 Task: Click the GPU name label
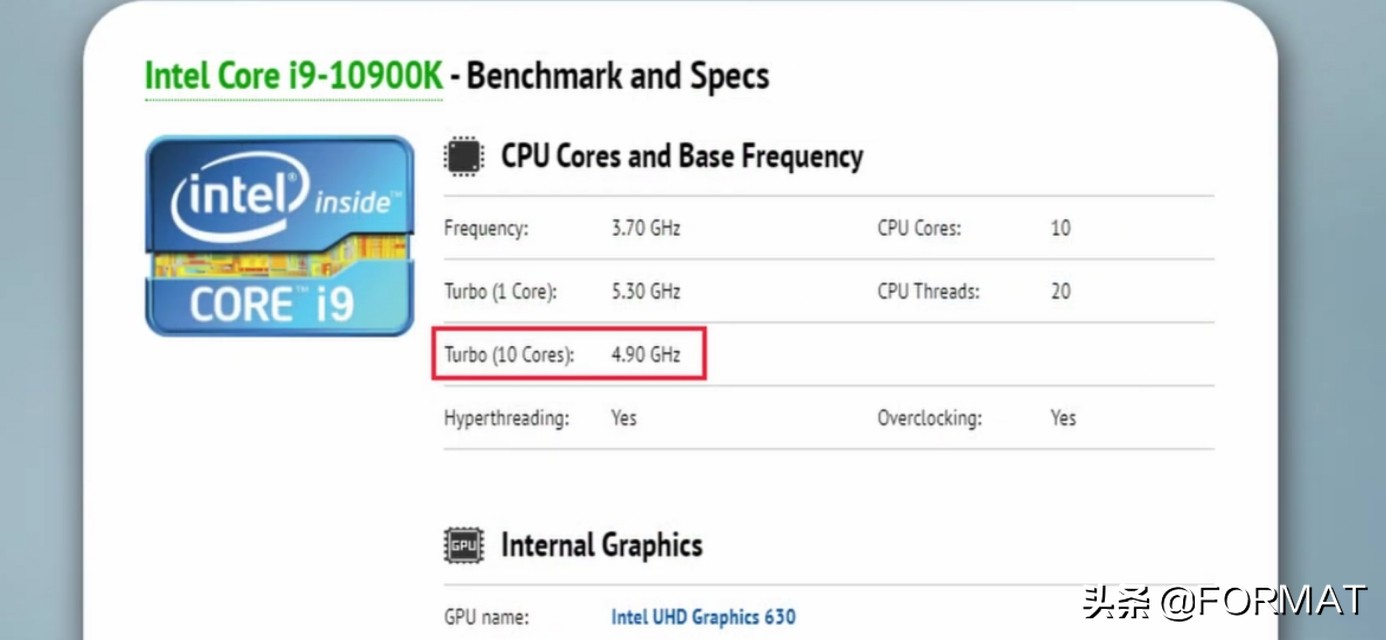(x=486, y=617)
